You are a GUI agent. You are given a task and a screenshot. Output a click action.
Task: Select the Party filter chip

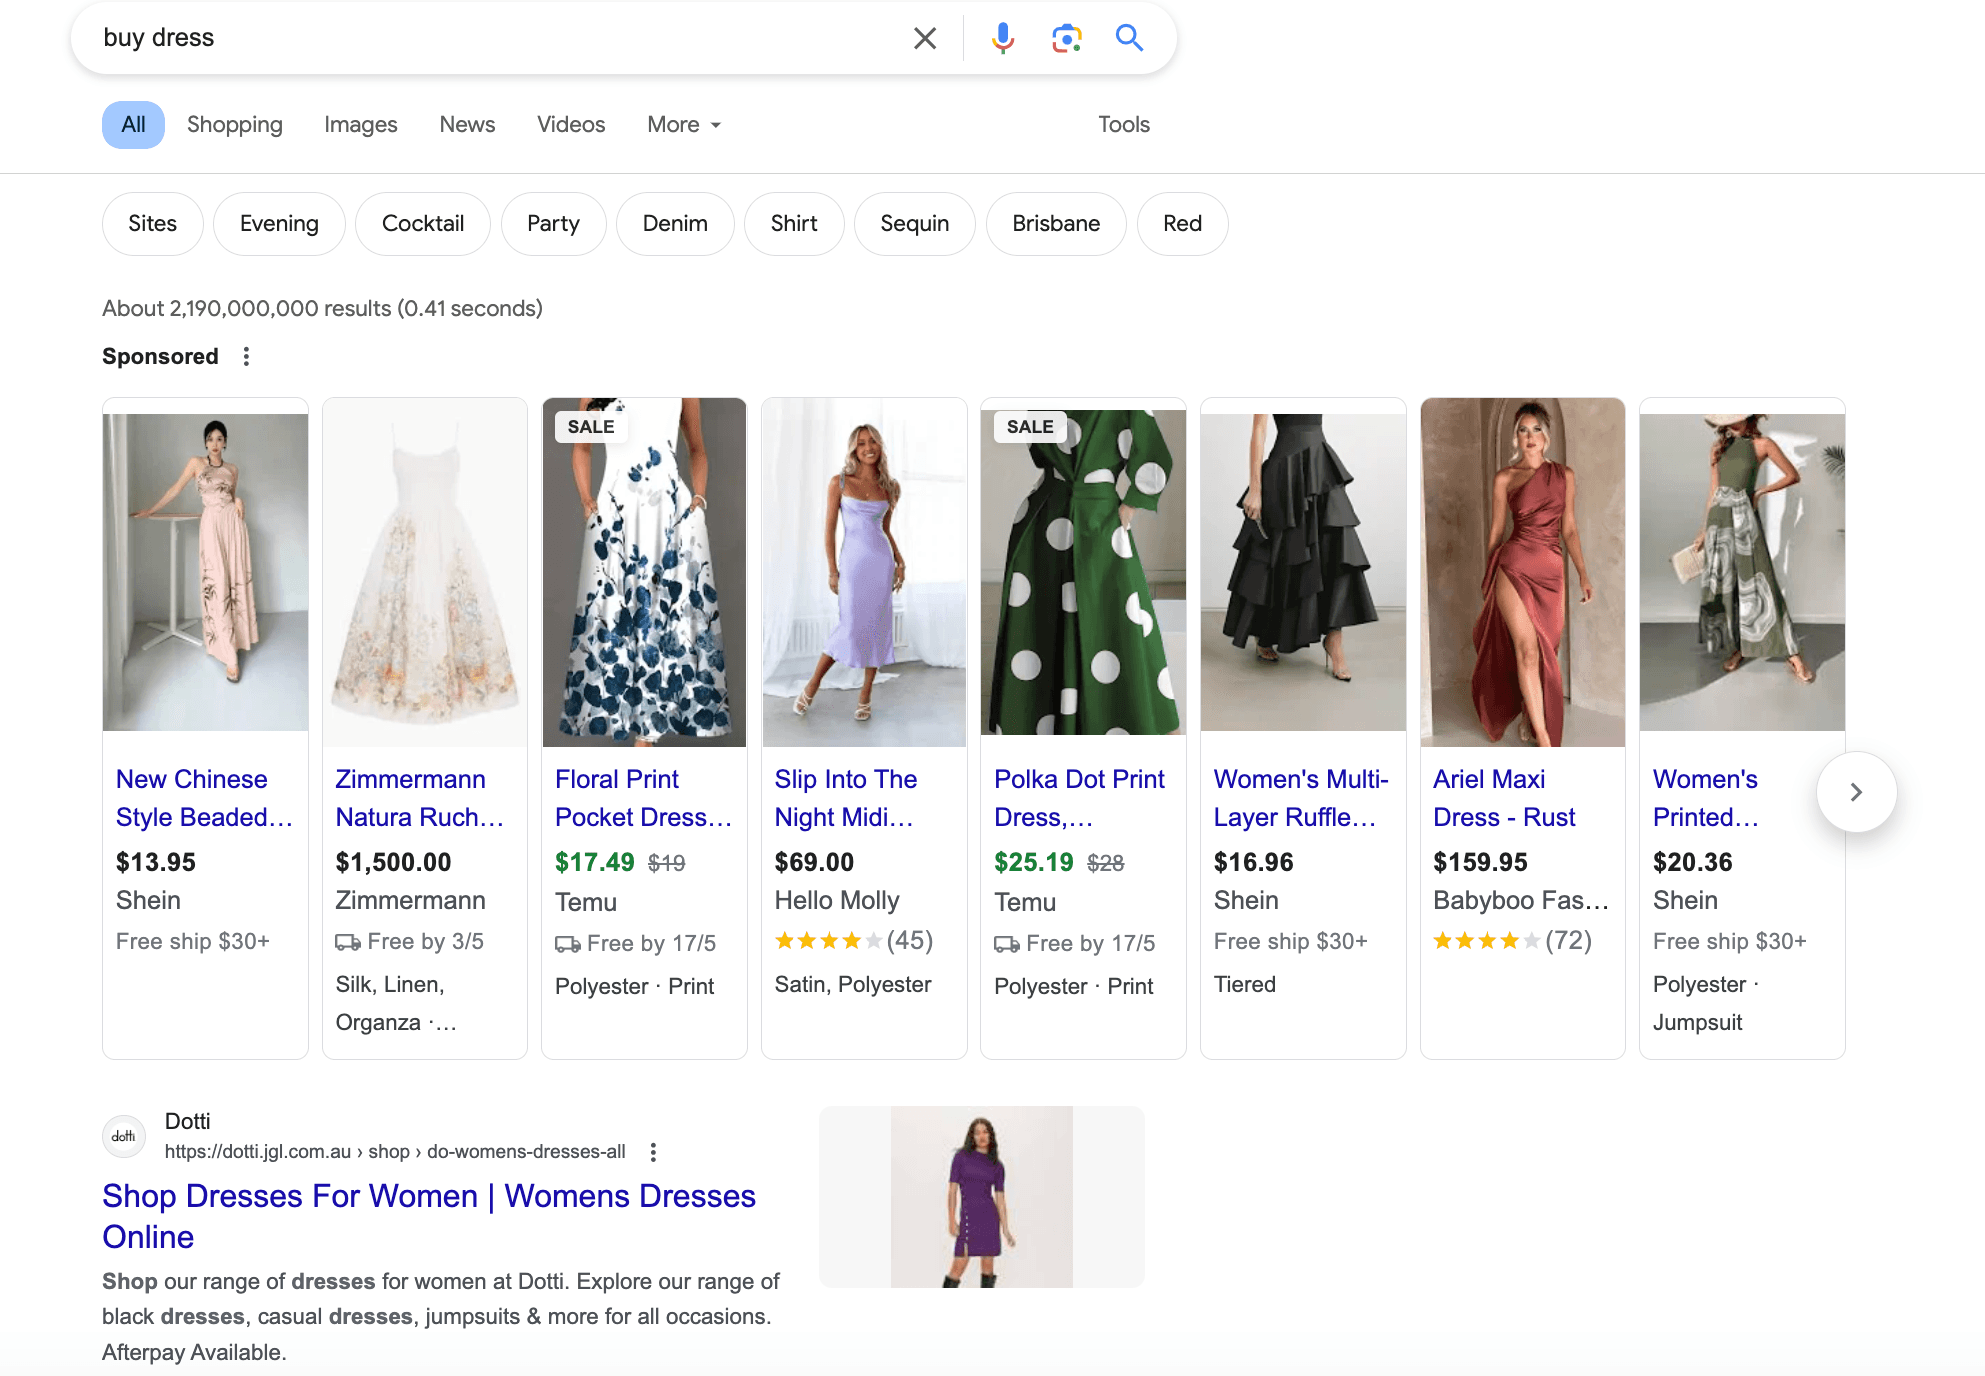coord(553,224)
